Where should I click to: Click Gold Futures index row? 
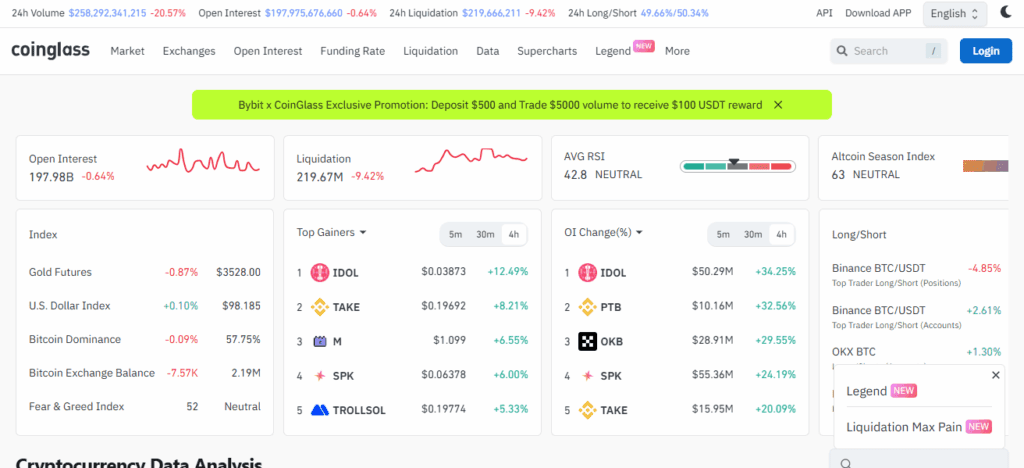(x=145, y=272)
